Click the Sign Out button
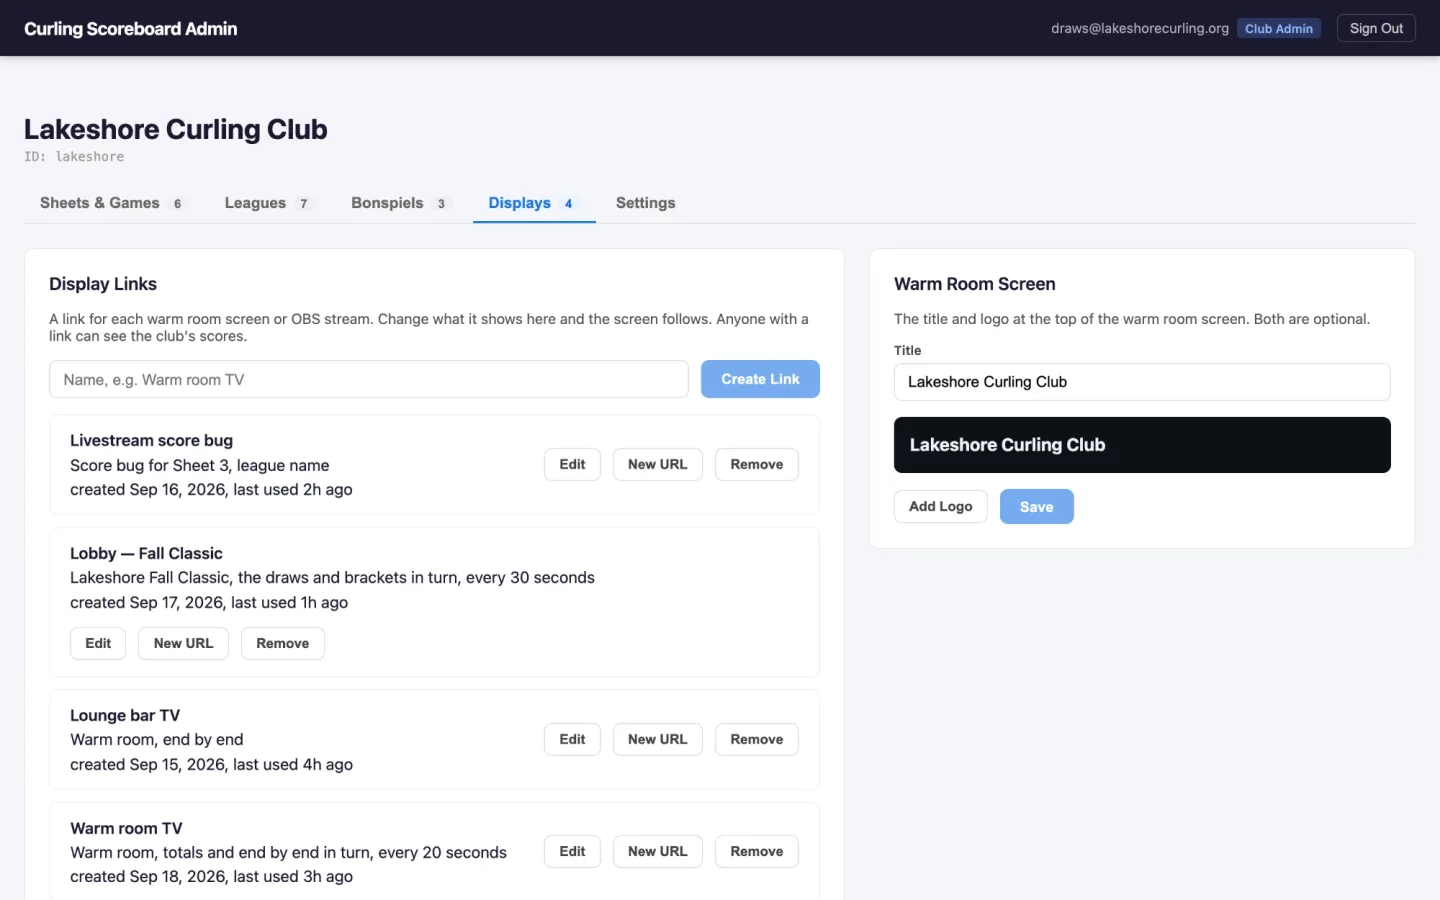Image resolution: width=1440 pixels, height=900 pixels. pos(1376,28)
